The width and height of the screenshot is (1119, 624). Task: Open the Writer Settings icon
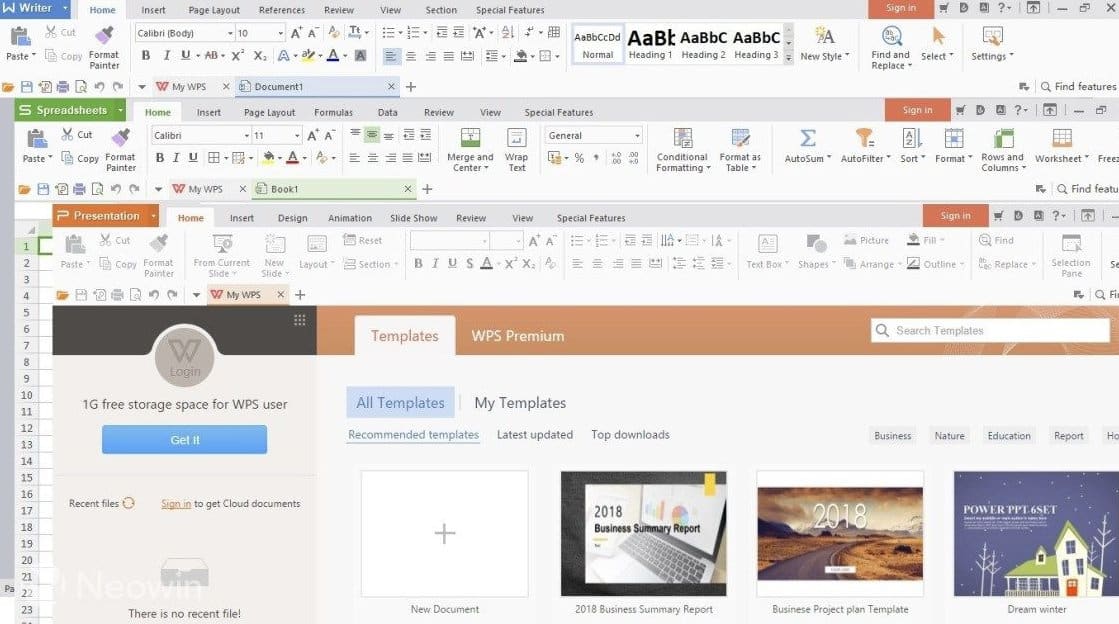991,37
